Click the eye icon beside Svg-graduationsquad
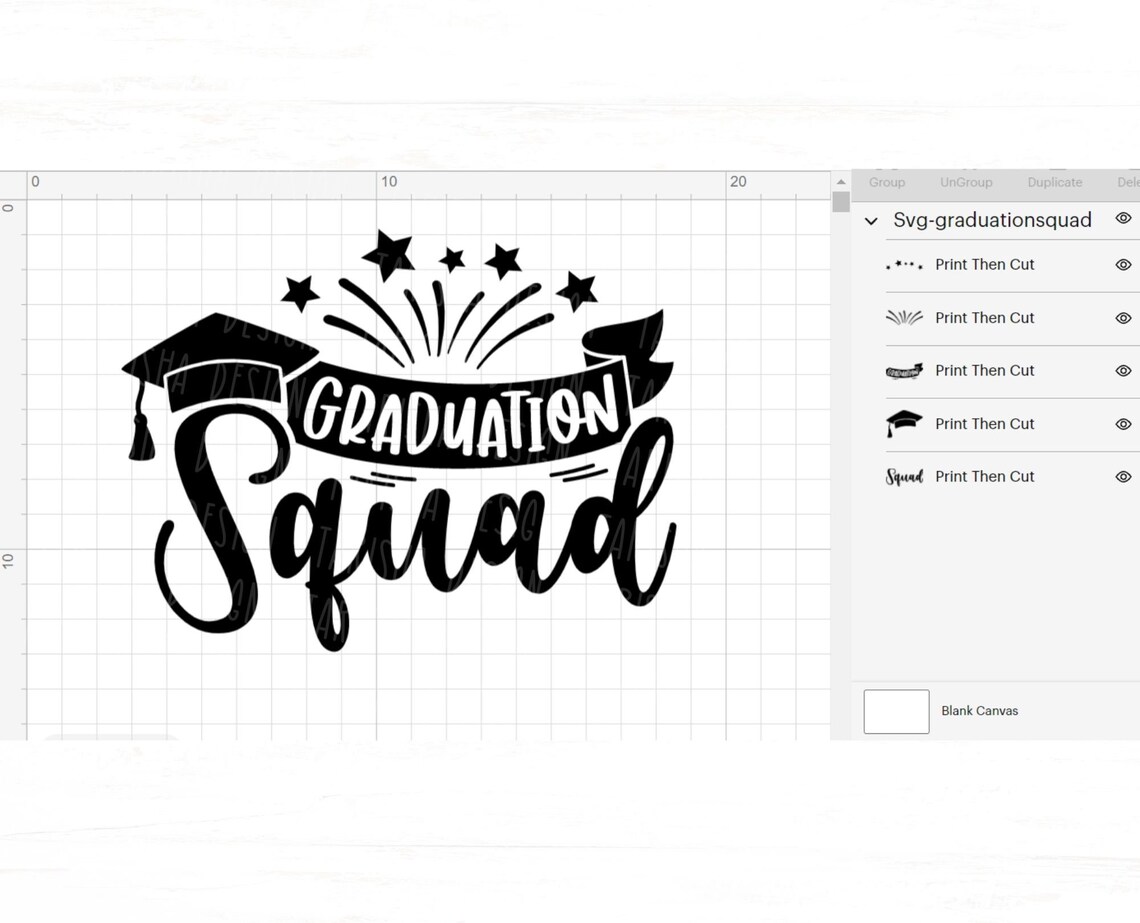 click(x=1123, y=218)
